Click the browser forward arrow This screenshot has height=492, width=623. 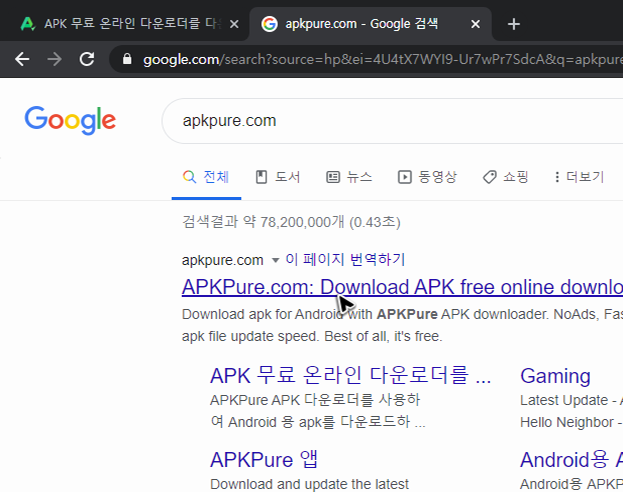[54, 60]
